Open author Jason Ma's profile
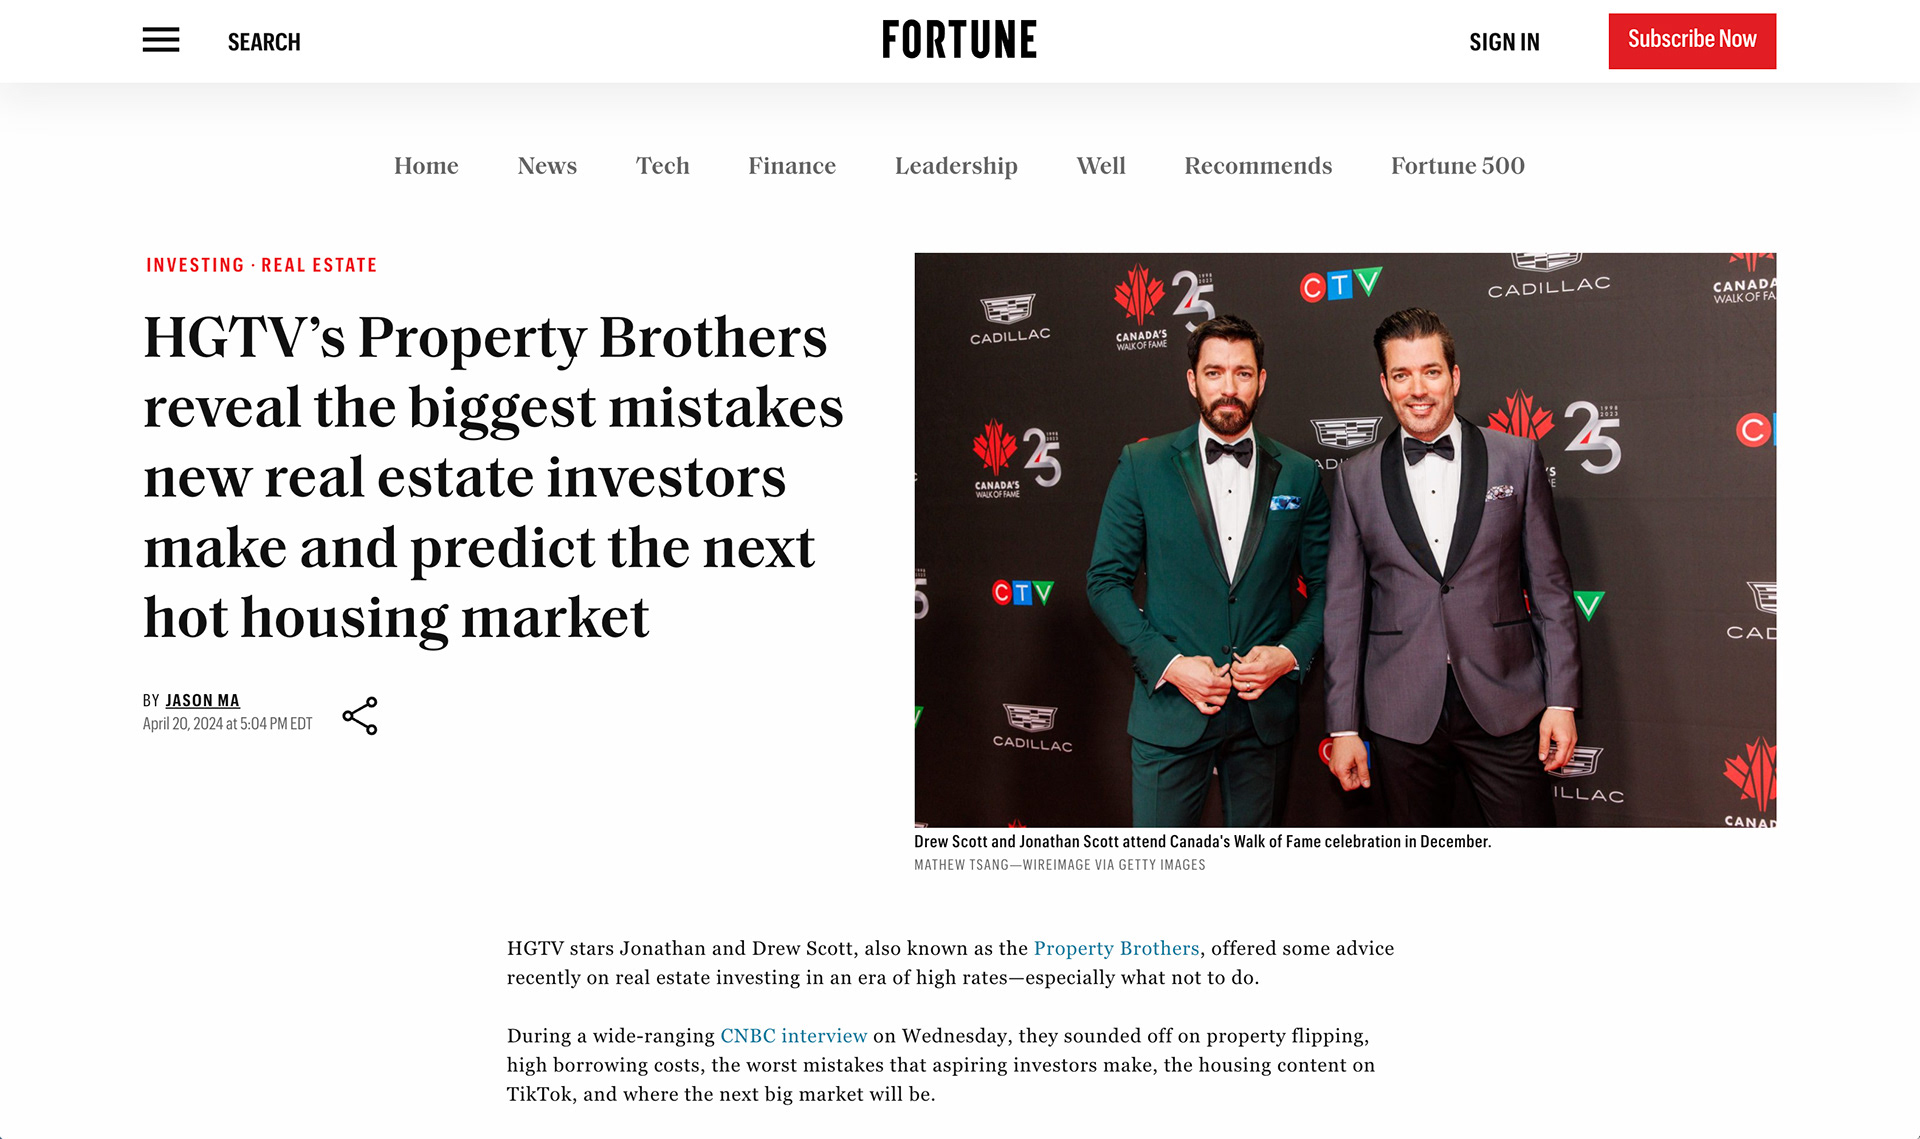The height and width of the screenshot is (1139, 1920). tap(202, 701)
